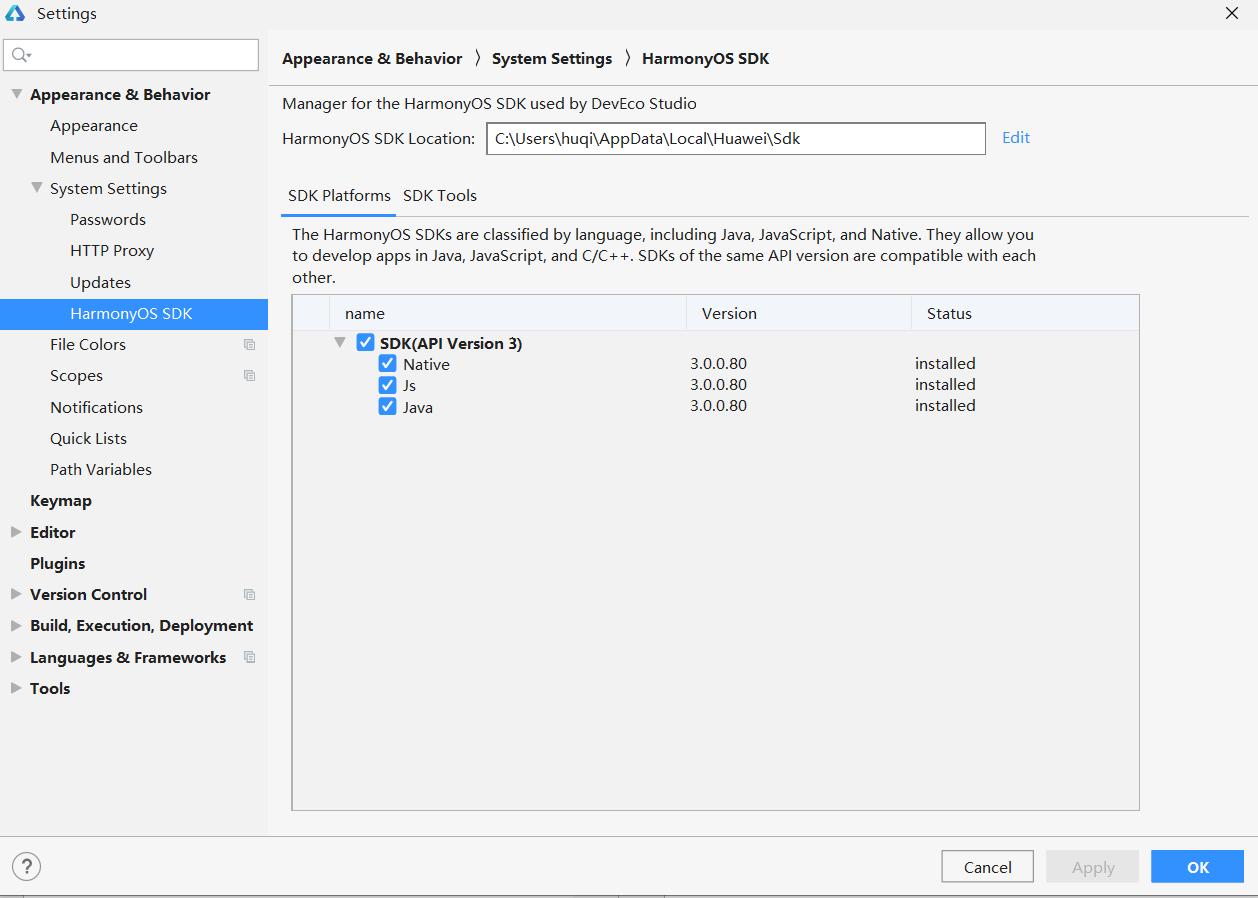
Task: Click the project-level icon next to Scopes
Action: pyautogui.click(x=249, y=376)
